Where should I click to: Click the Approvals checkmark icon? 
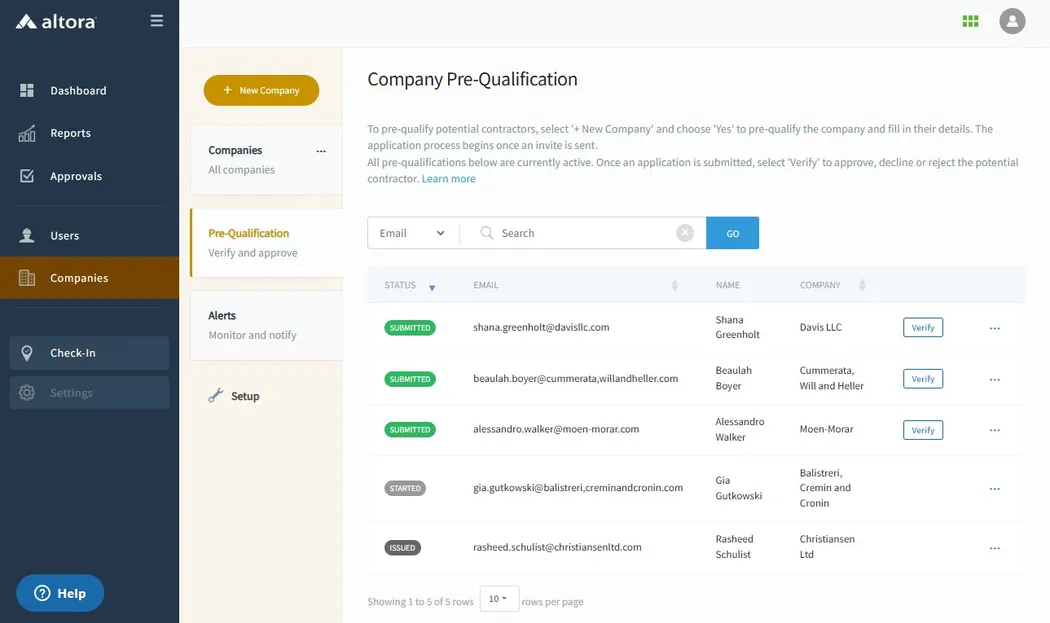27,176
